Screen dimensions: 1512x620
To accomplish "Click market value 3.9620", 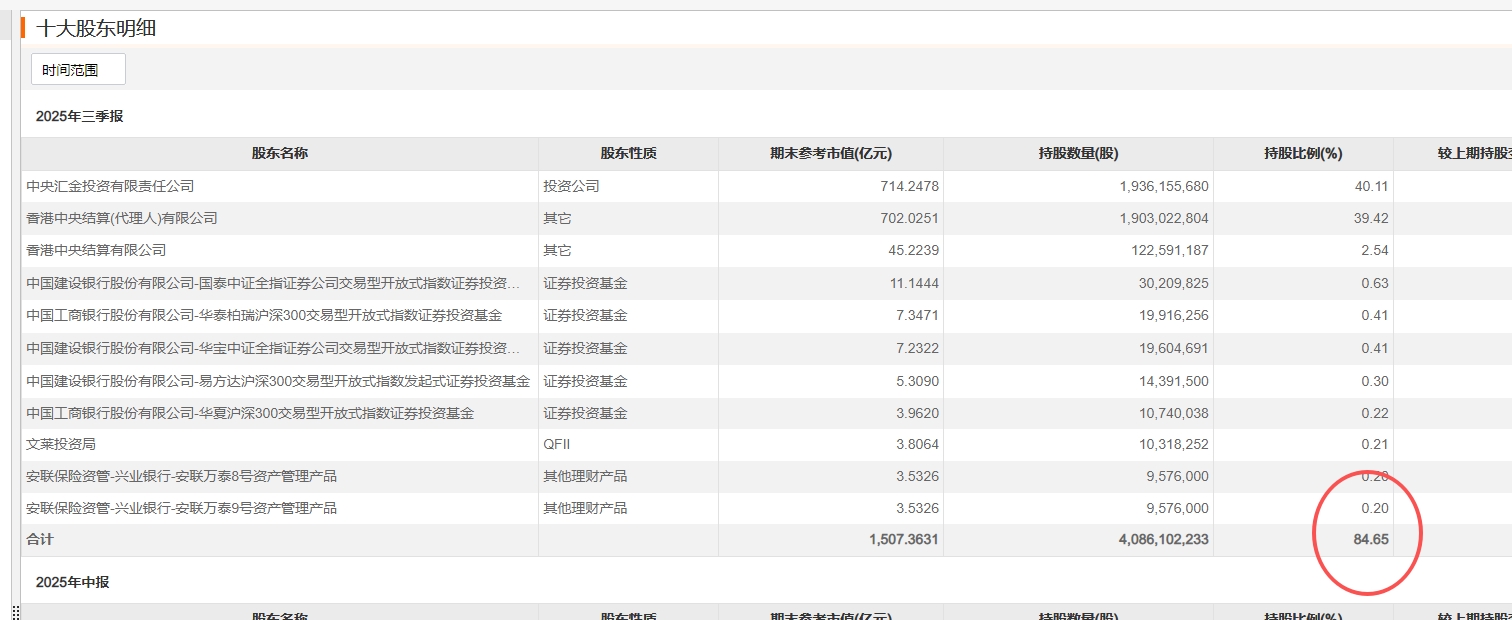I will [917, 413].
